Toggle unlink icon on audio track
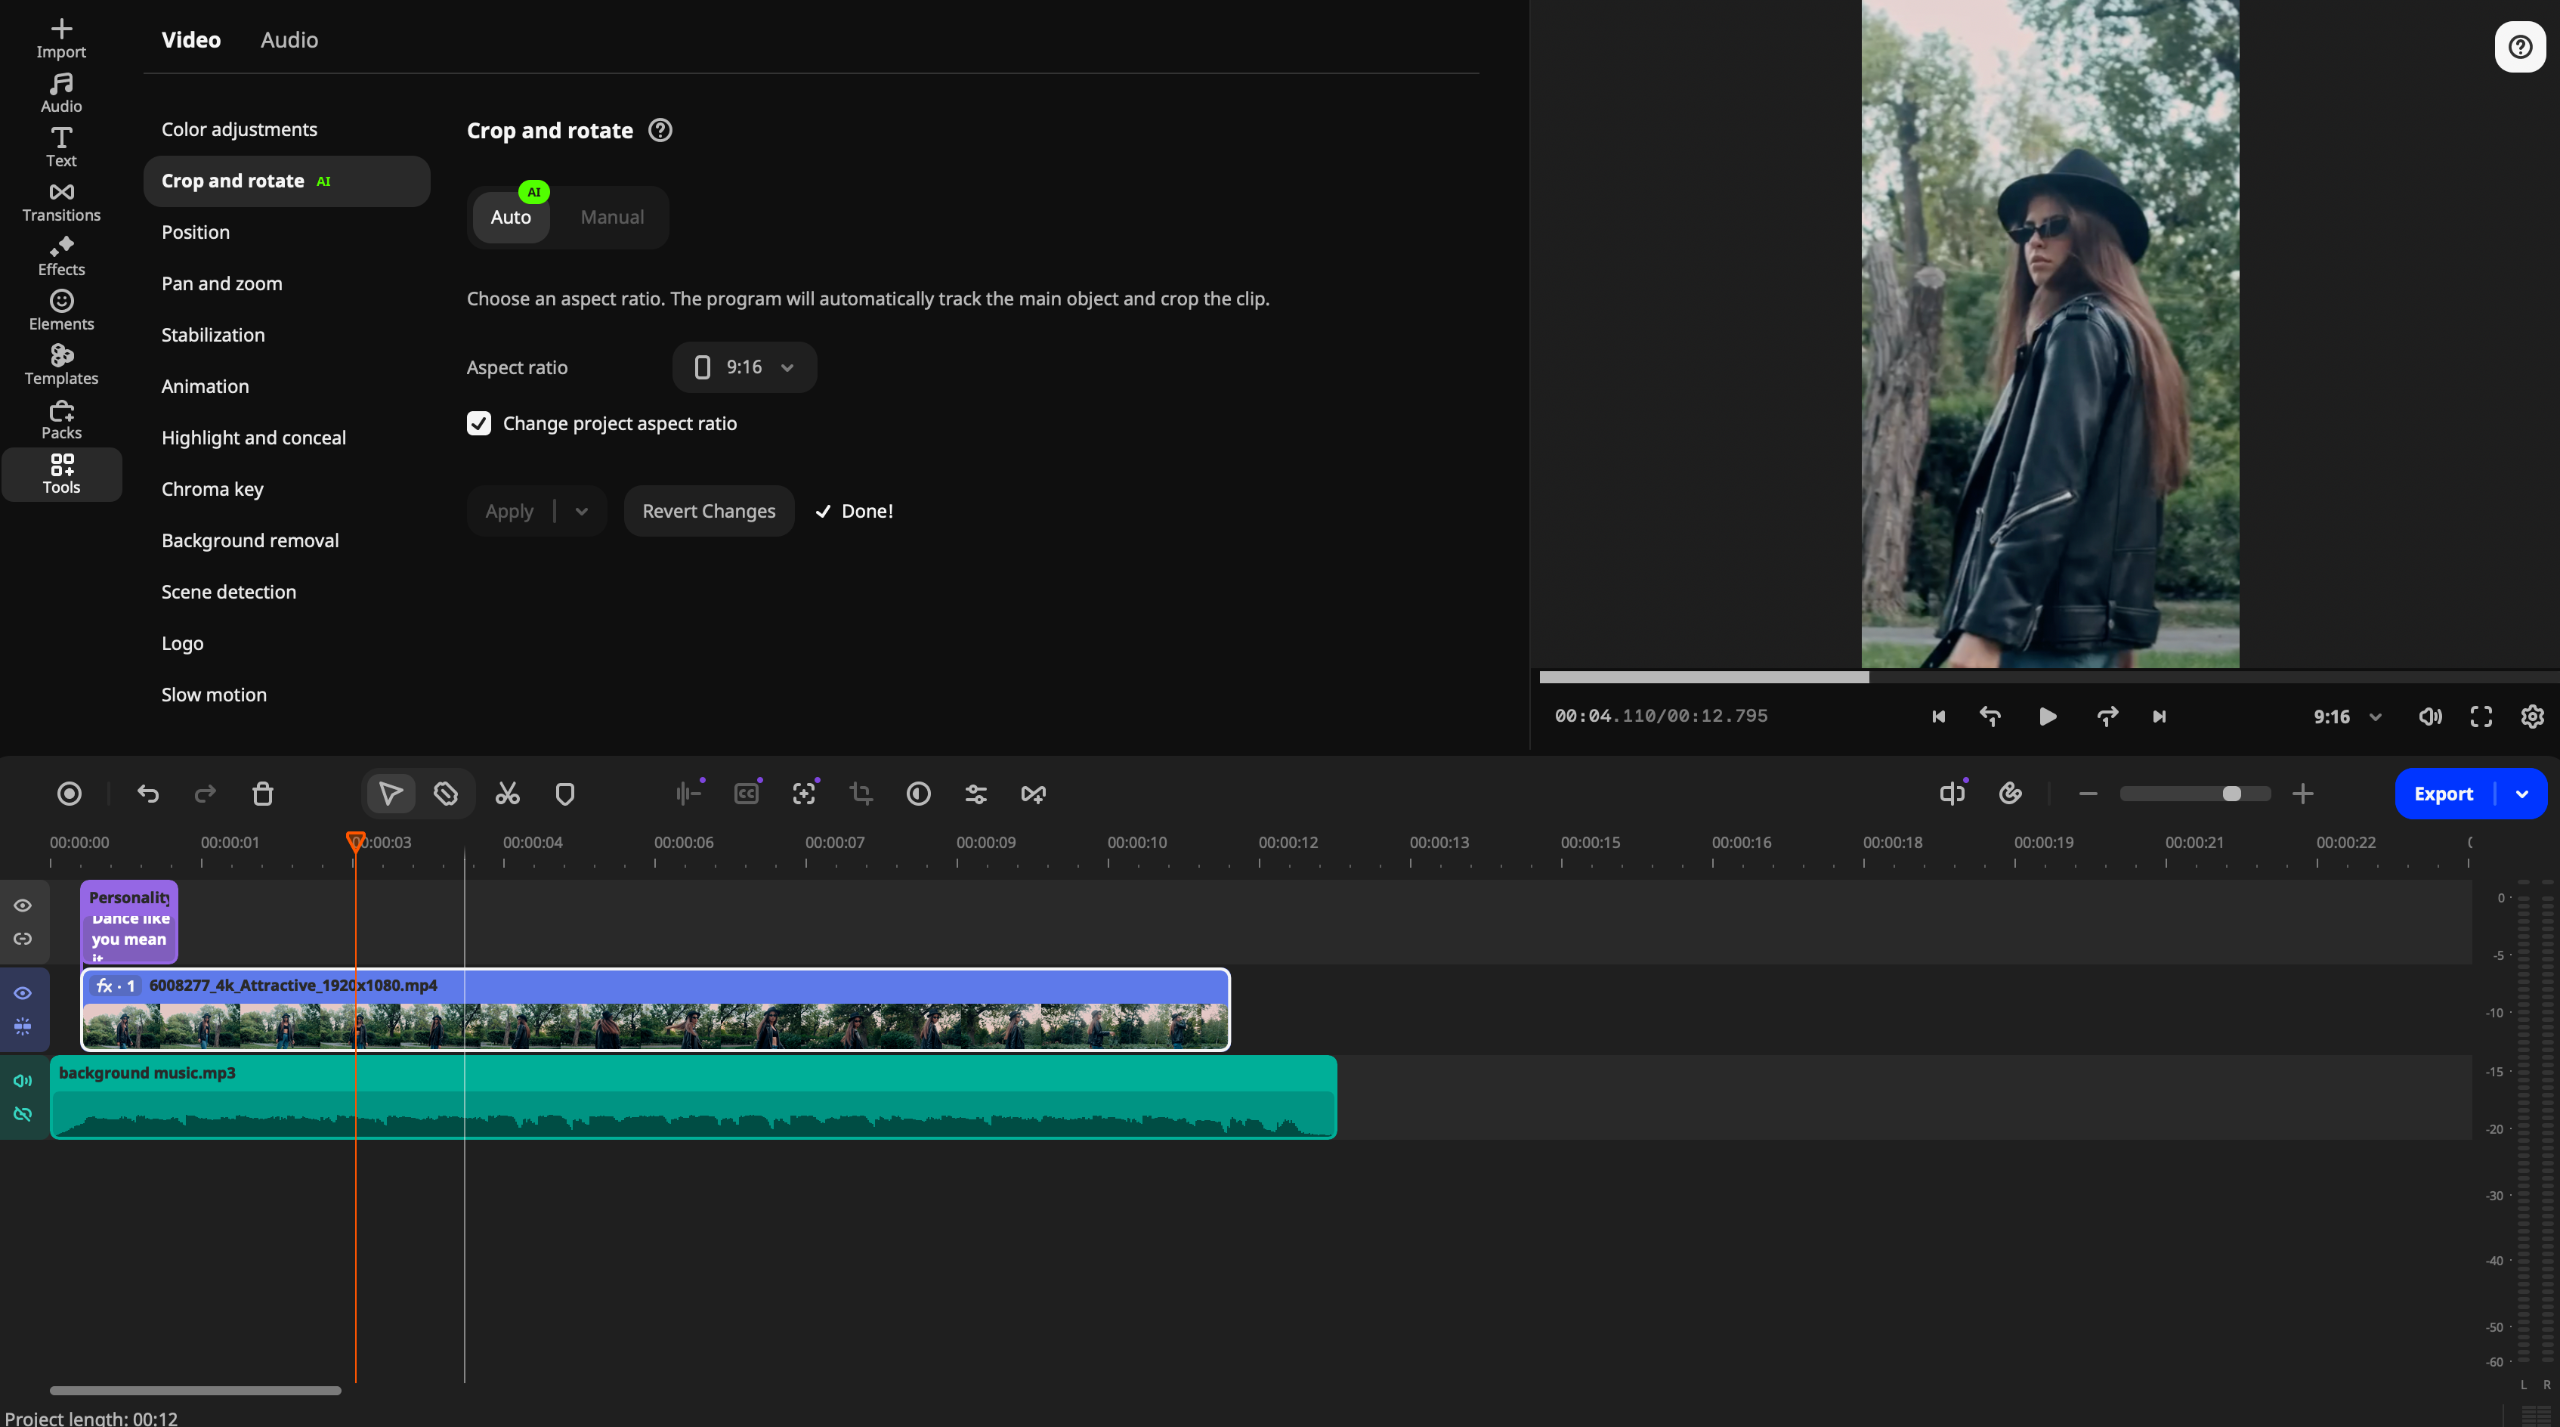2560x1427 pixels. tap(23, 1114)
